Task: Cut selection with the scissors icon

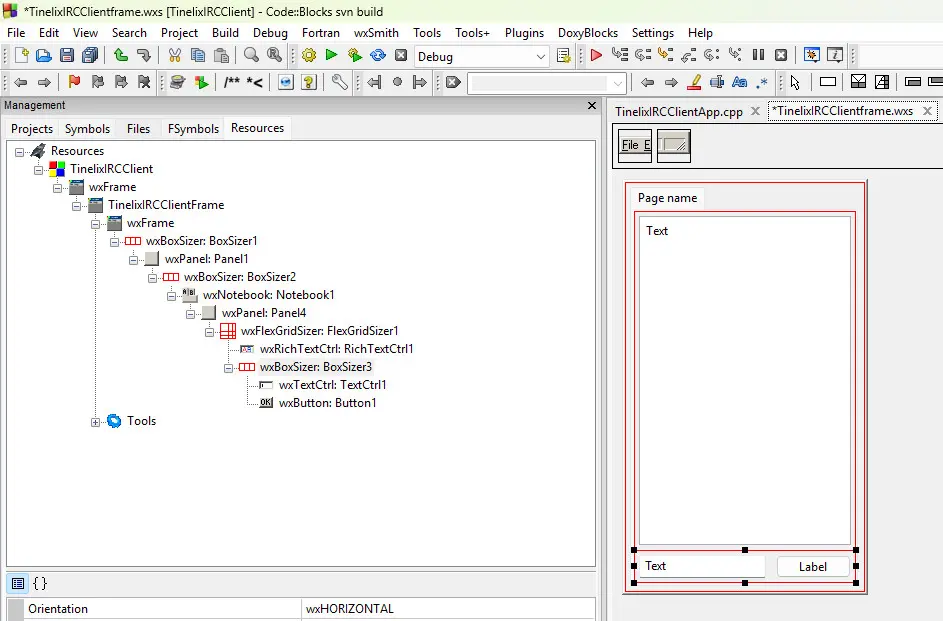Action: coord(174,55)
